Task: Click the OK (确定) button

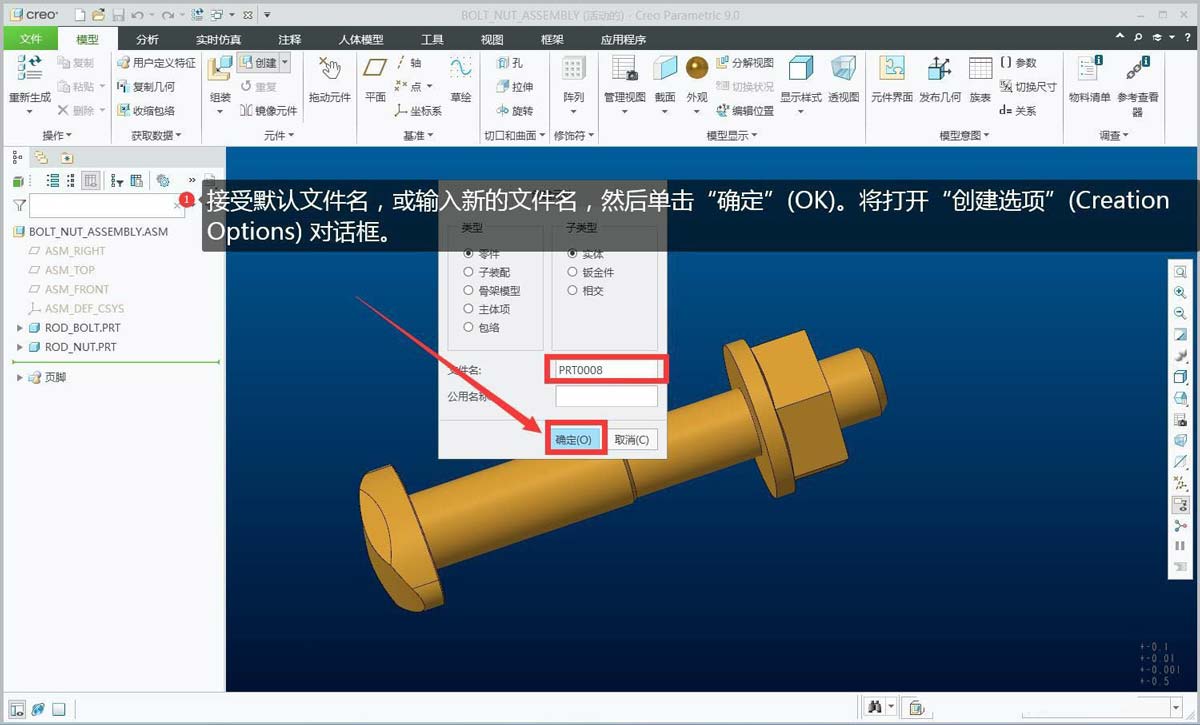Action: tap(575, 439)
